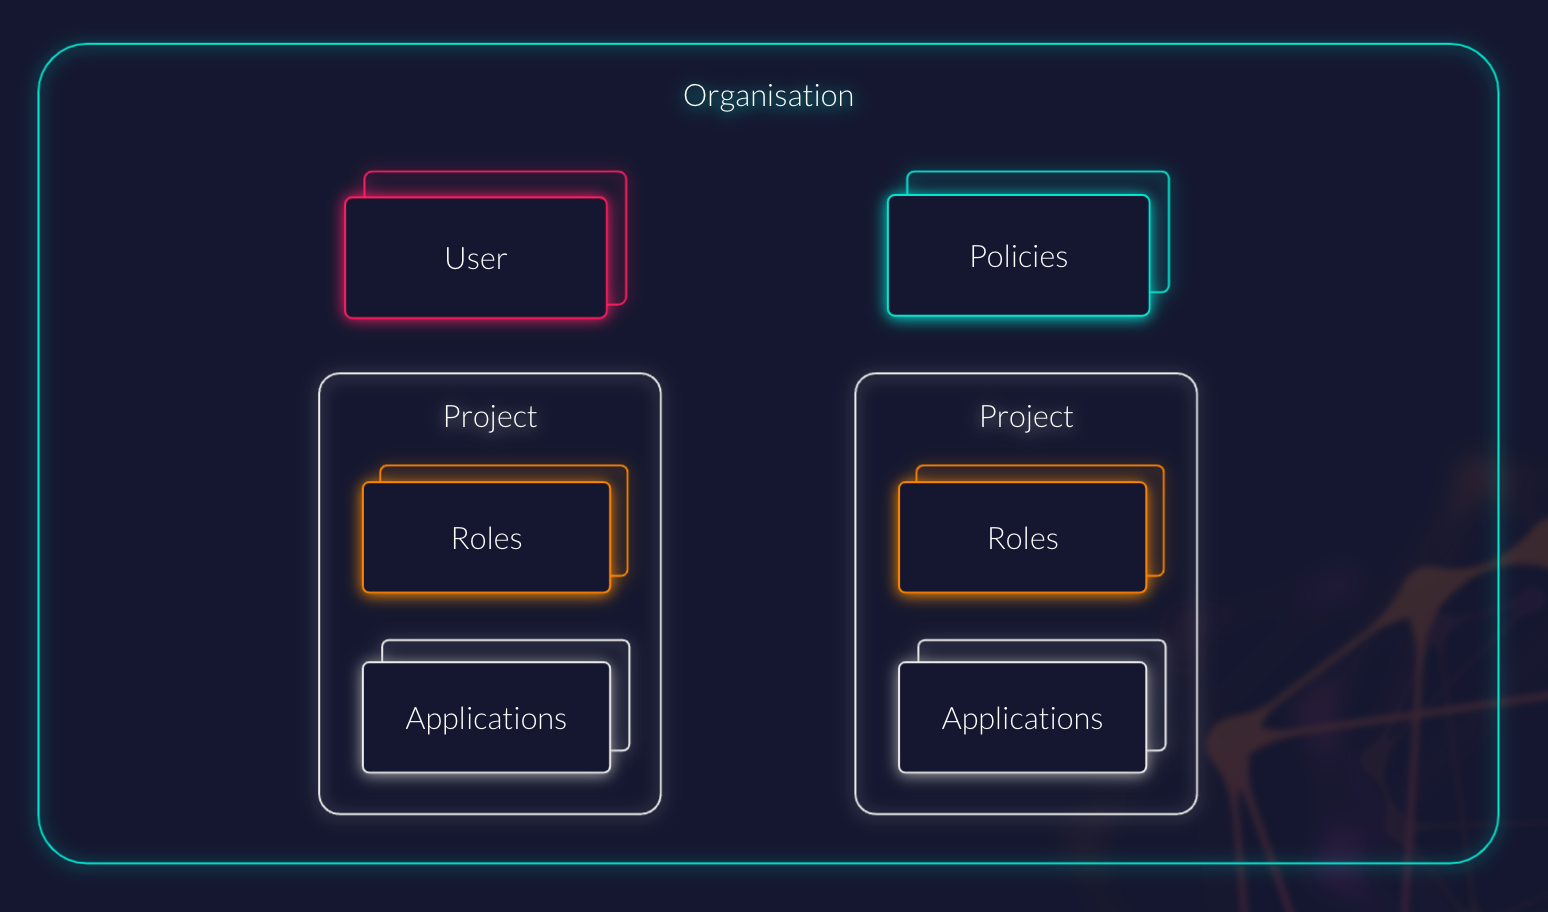Select the orange Roles icon in left Project
The width and height of the screenshot is (1548, 912).
pyautogui.click(x=486, y=538)
